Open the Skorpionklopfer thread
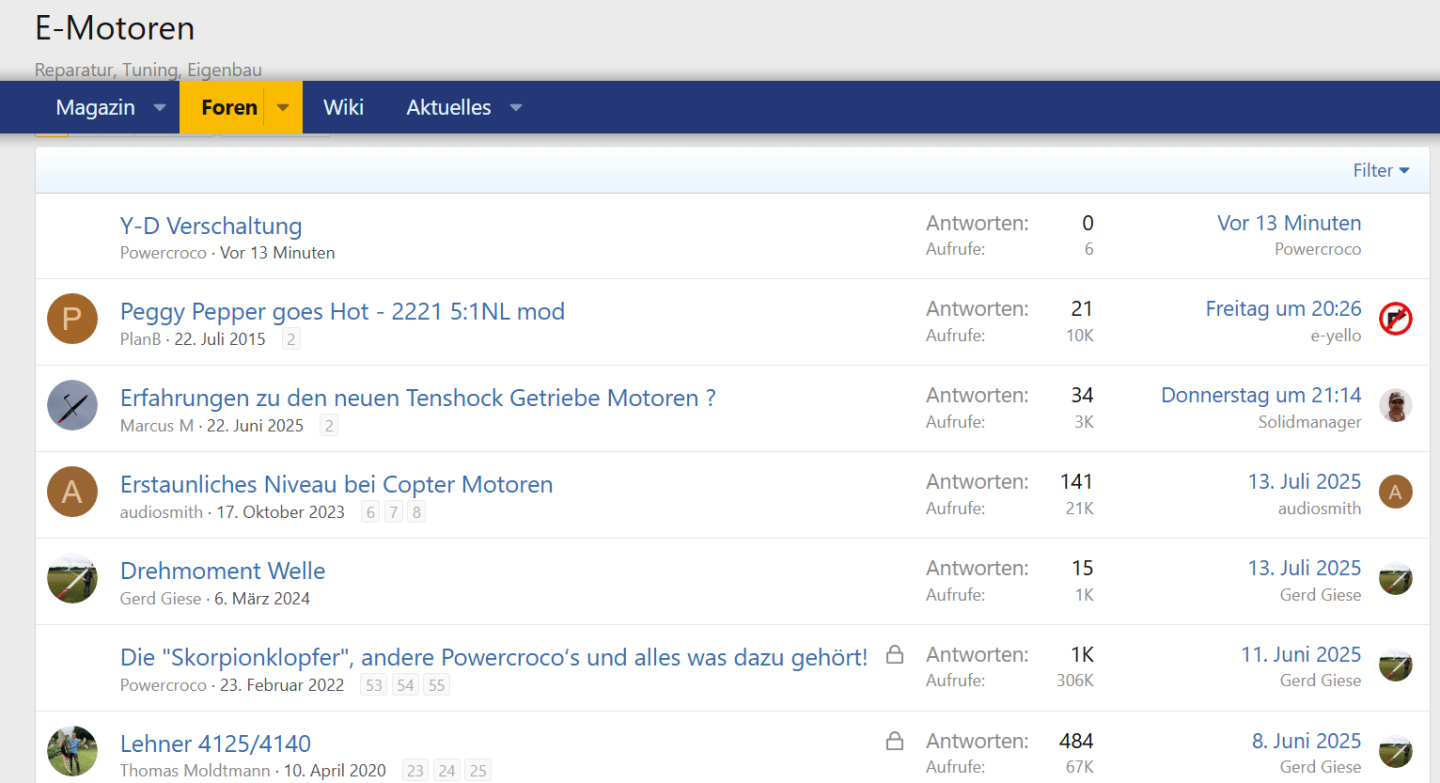Viewport: 1440px width, 783px height. (494, 658)
